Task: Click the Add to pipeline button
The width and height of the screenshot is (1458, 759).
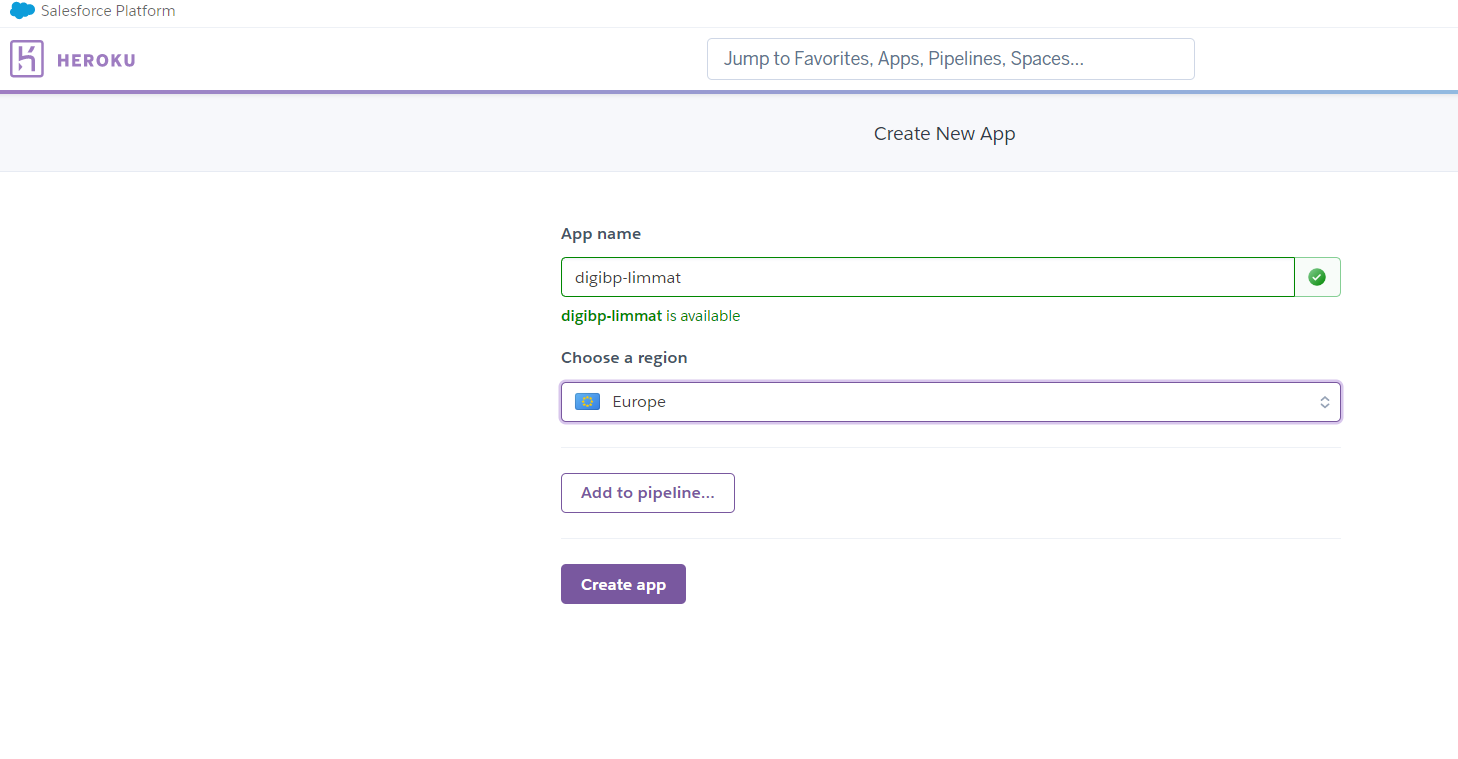Action: point(648,493)
